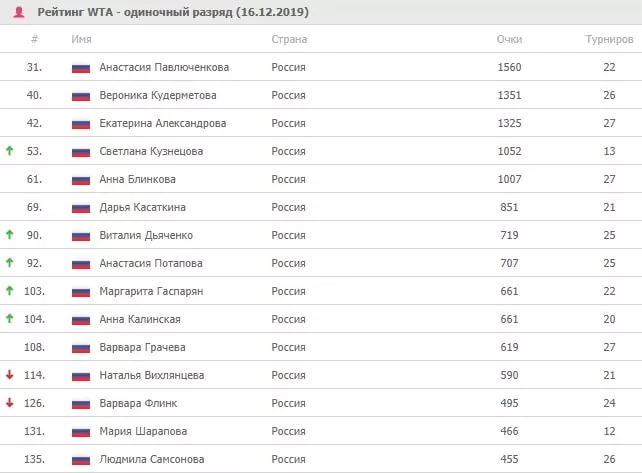Viewport: 642px width, 473px height.
Task: Click the points value 466
Action: pos(509,431)
